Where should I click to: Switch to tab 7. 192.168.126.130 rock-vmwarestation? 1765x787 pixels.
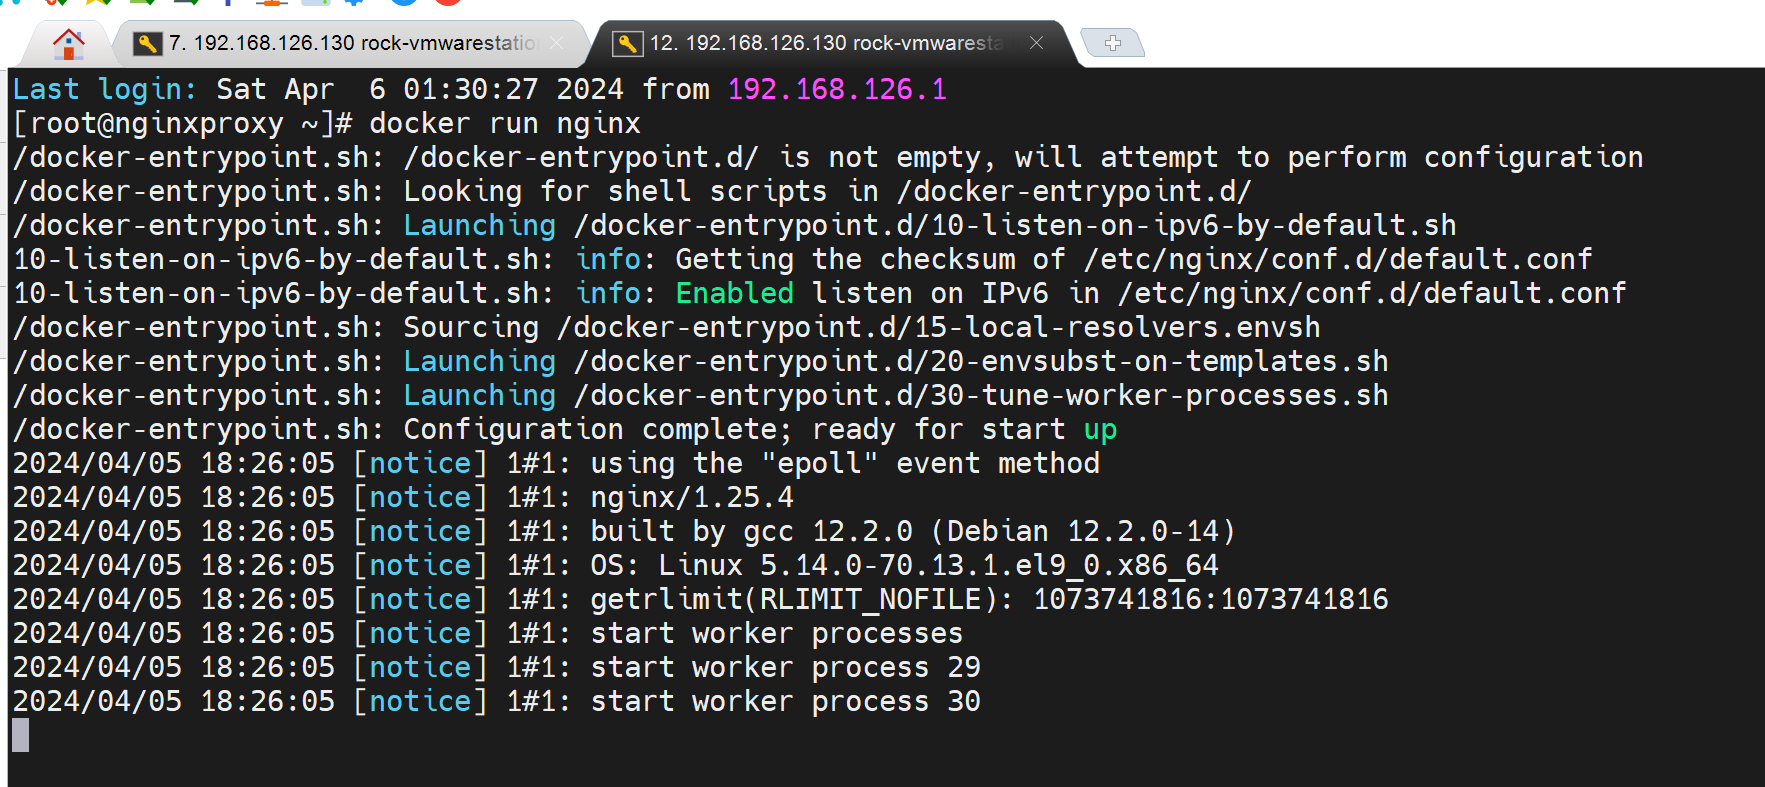pyautogui.click(x=350, y=43)
